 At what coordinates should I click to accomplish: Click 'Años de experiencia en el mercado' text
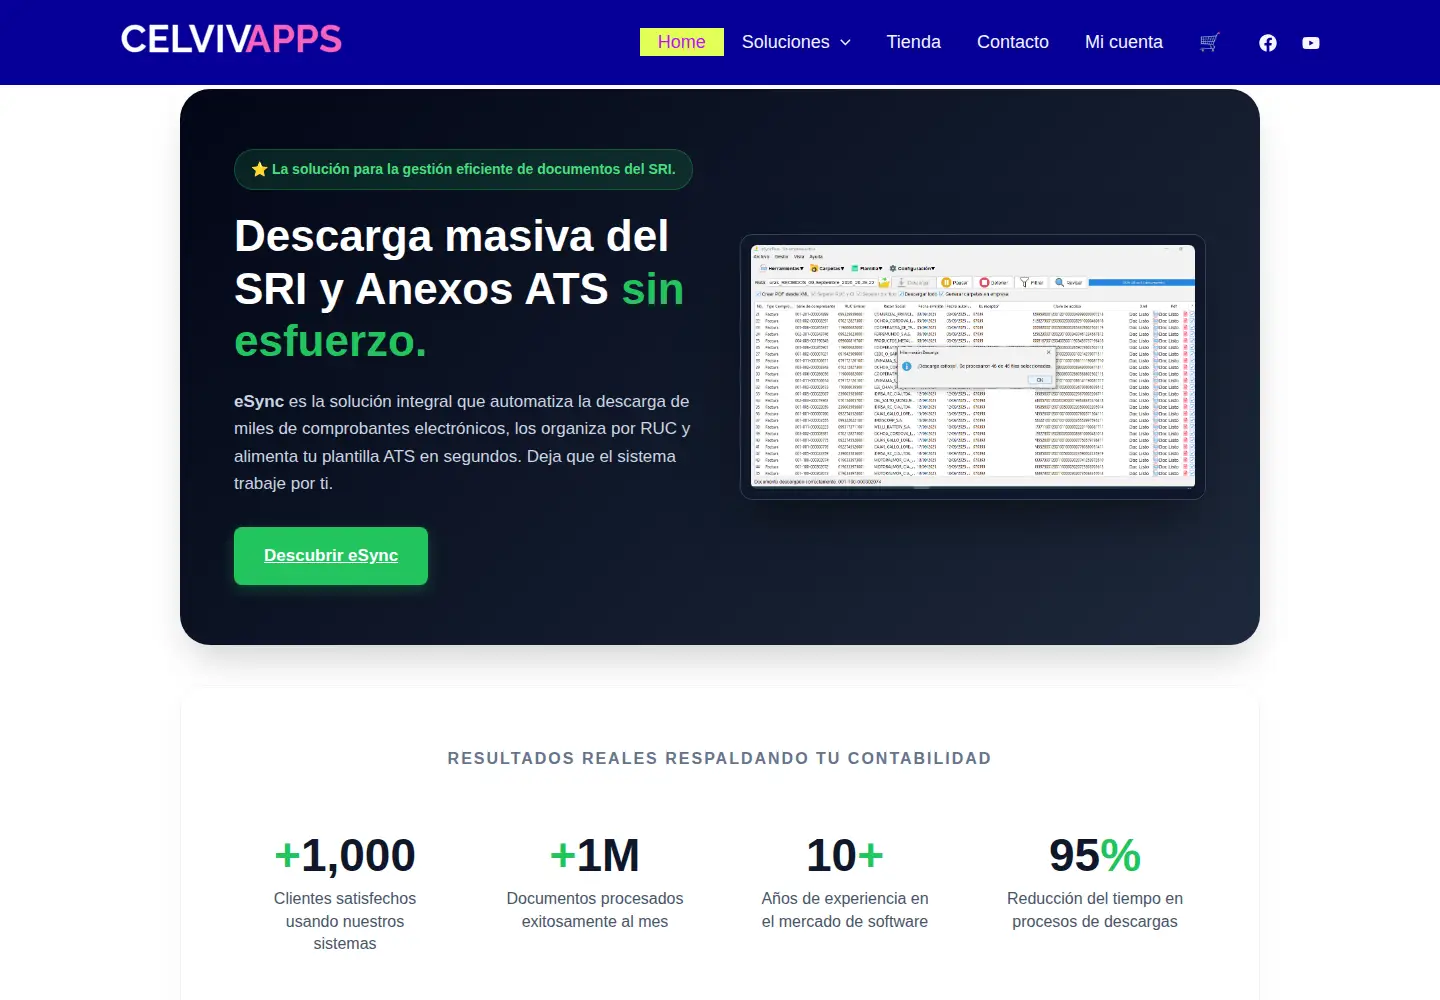(845, 910)
